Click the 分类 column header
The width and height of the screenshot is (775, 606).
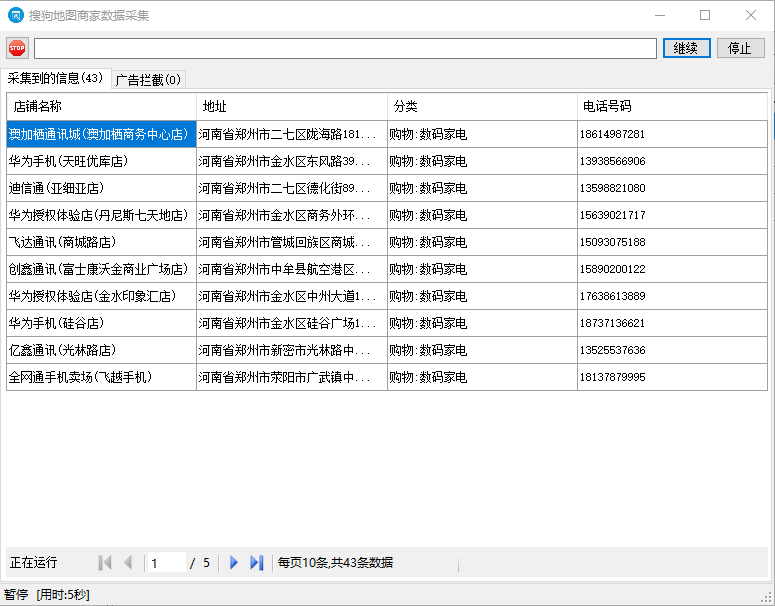482,106
